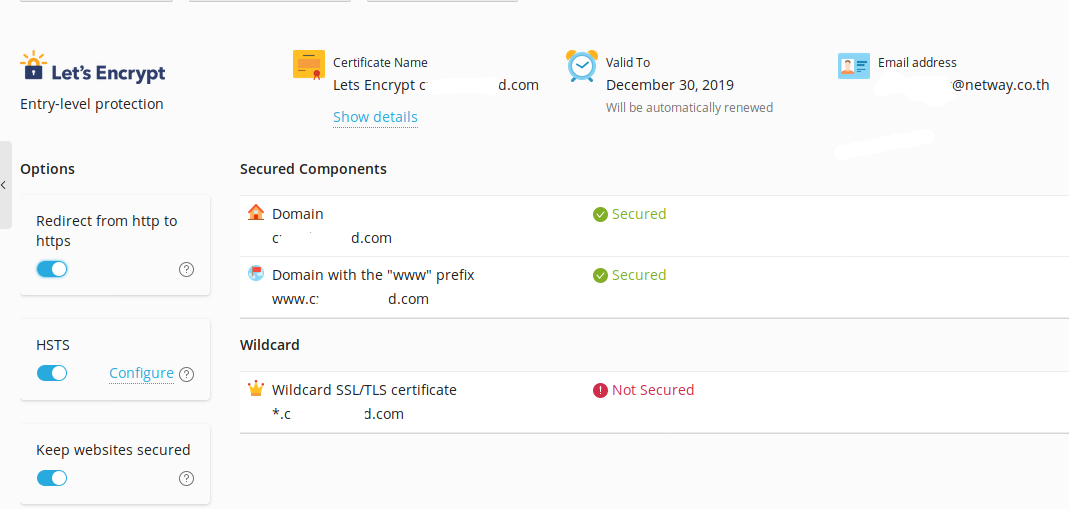
Task: Click the contact card icon beside Email address
Action: 853,66
